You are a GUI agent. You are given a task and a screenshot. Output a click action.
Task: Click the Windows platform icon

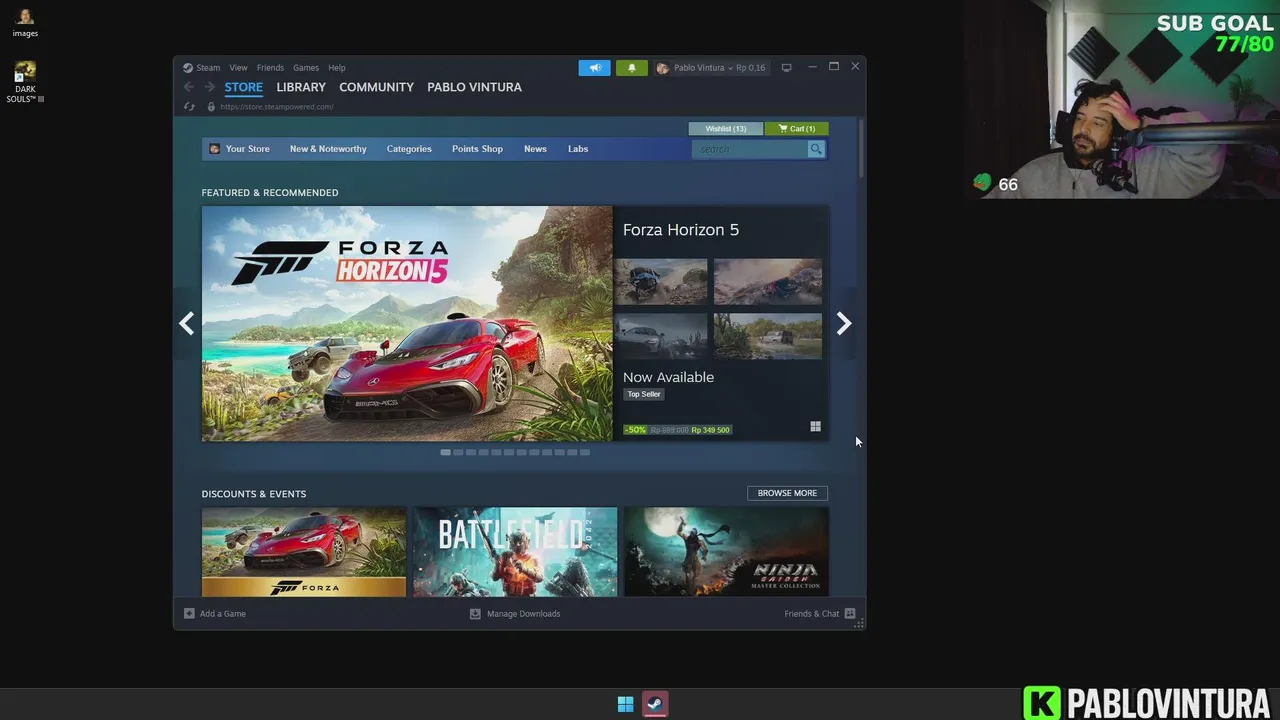815,427
